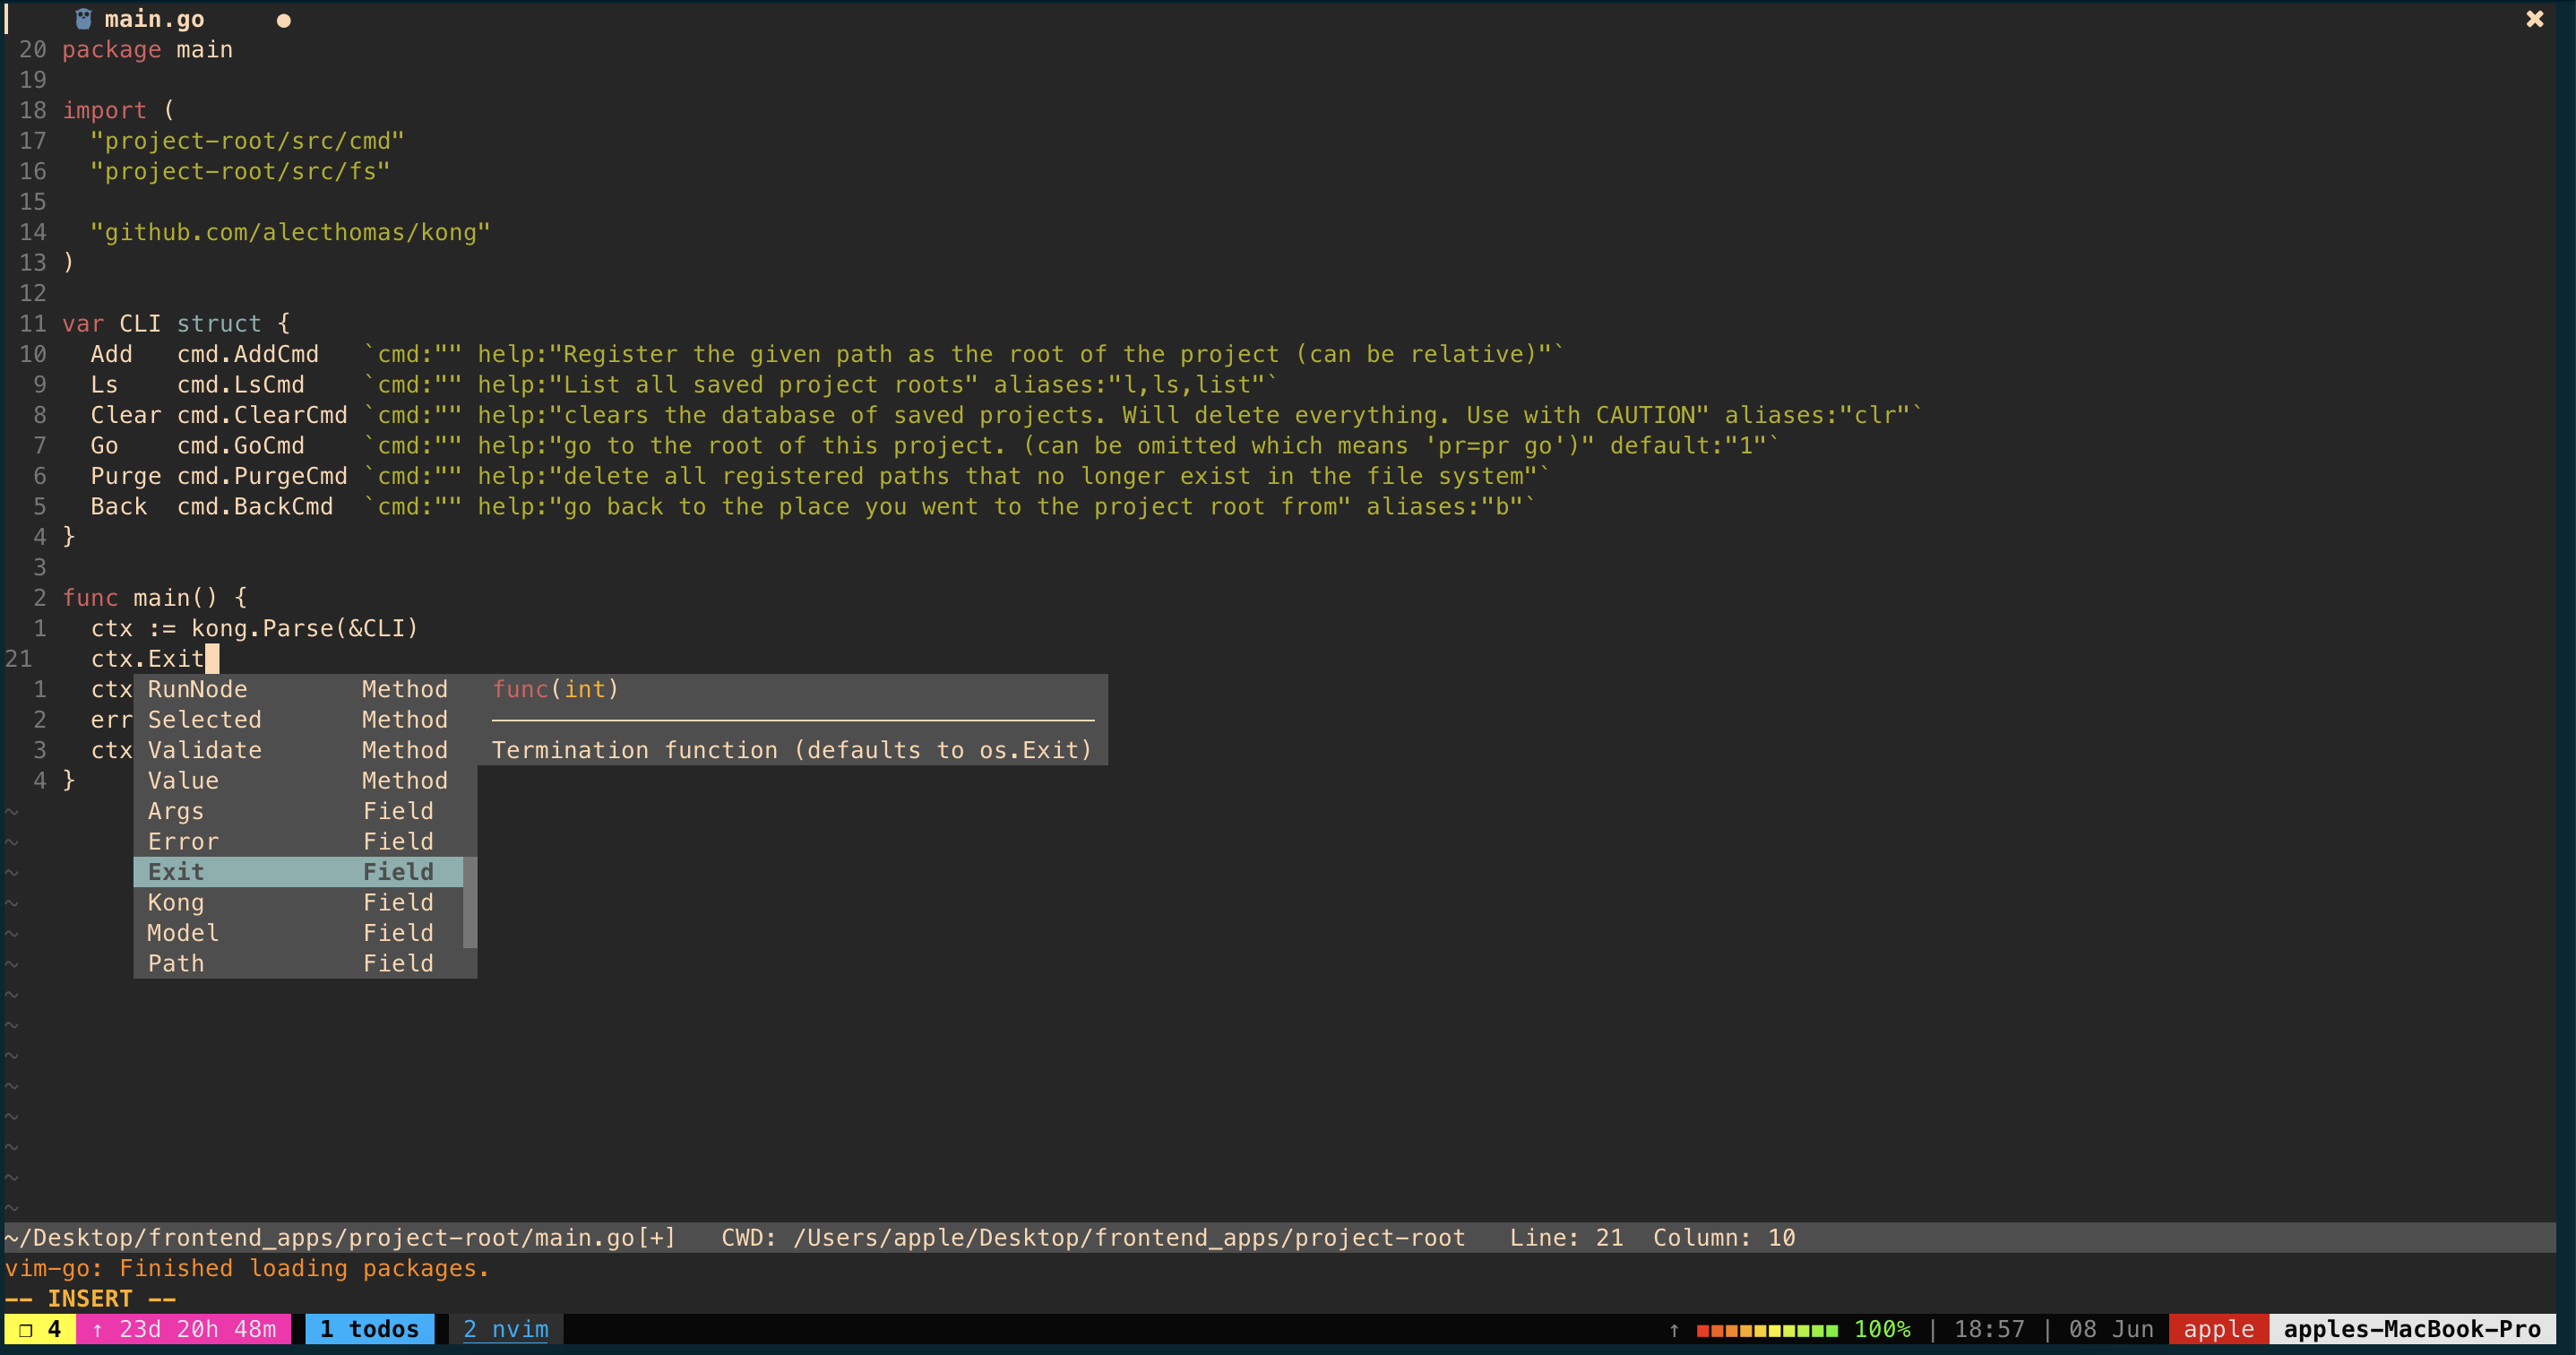This screenshot has height=1355, width=2576.
Task: Choose RunNode method from completion popup
Action: (x=197, y=689)
